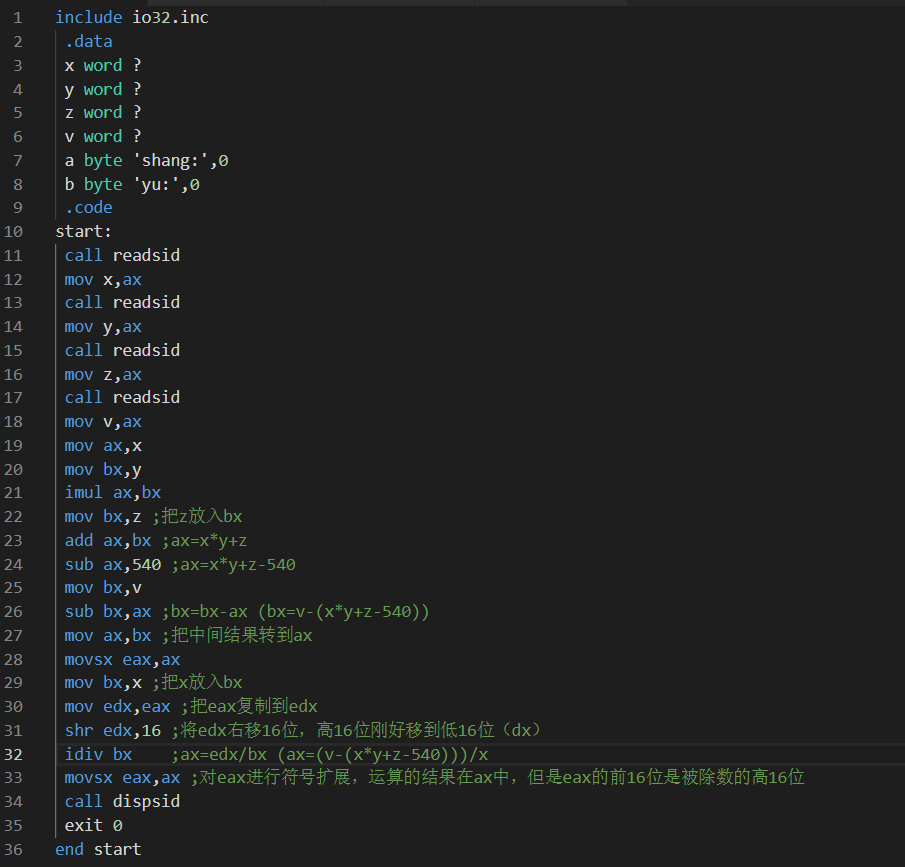This screenshot has width=905, height=867.
Task: Click 'call readsid' on line 11
Action: (x=122, y=255)
